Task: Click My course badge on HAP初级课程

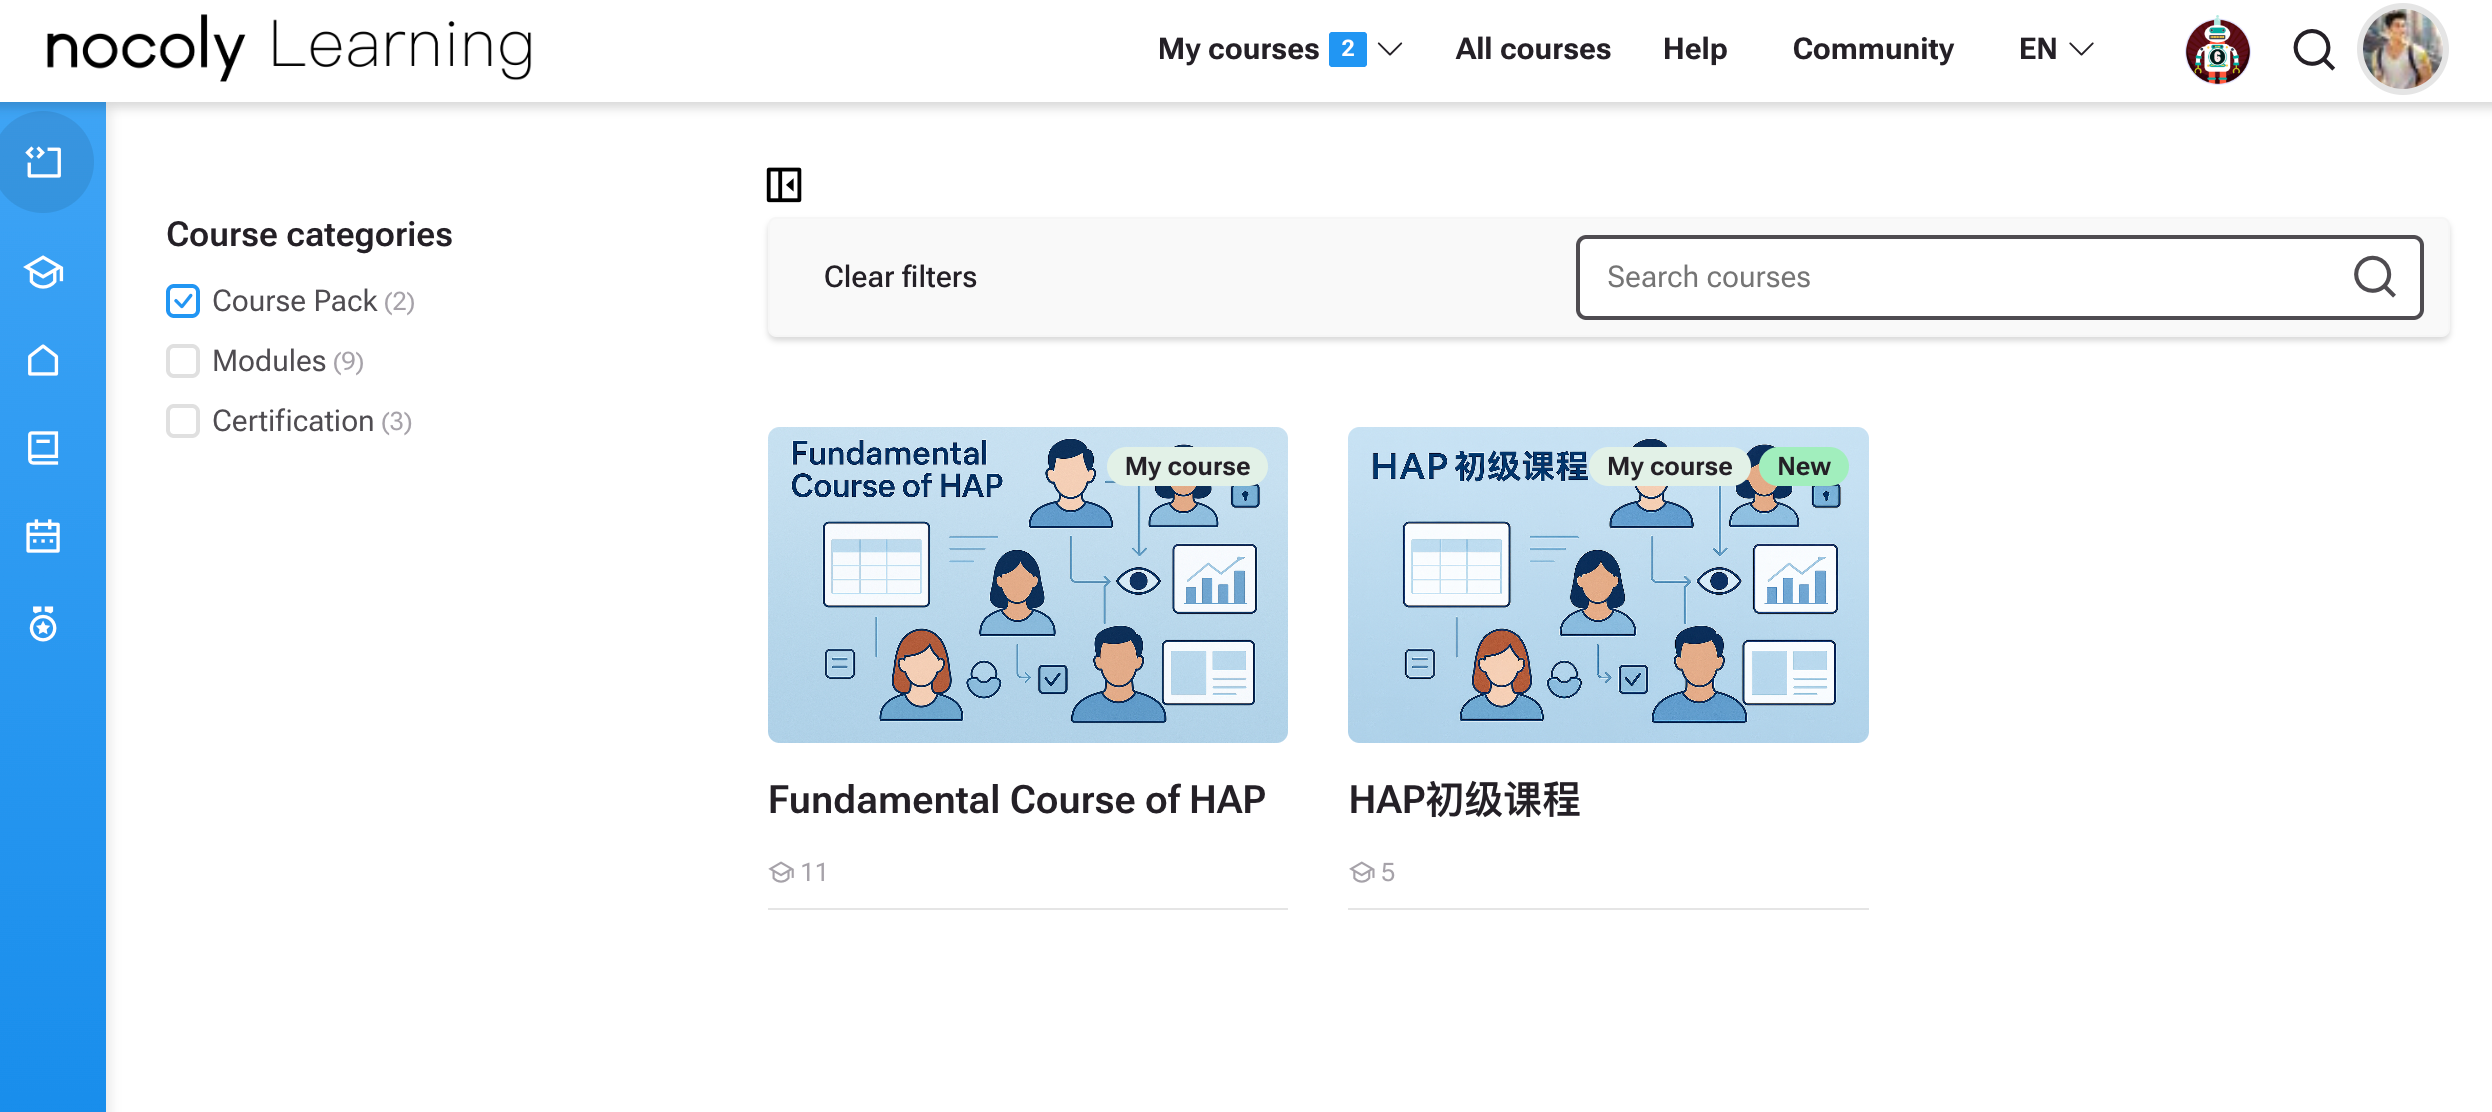Action: (x=1669, y=466)
